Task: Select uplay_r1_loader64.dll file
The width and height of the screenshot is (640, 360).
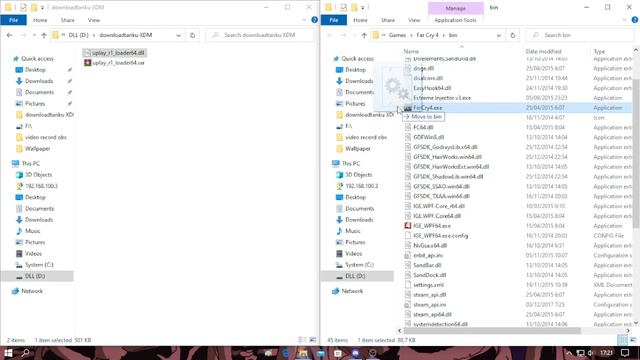Action: 115,53
